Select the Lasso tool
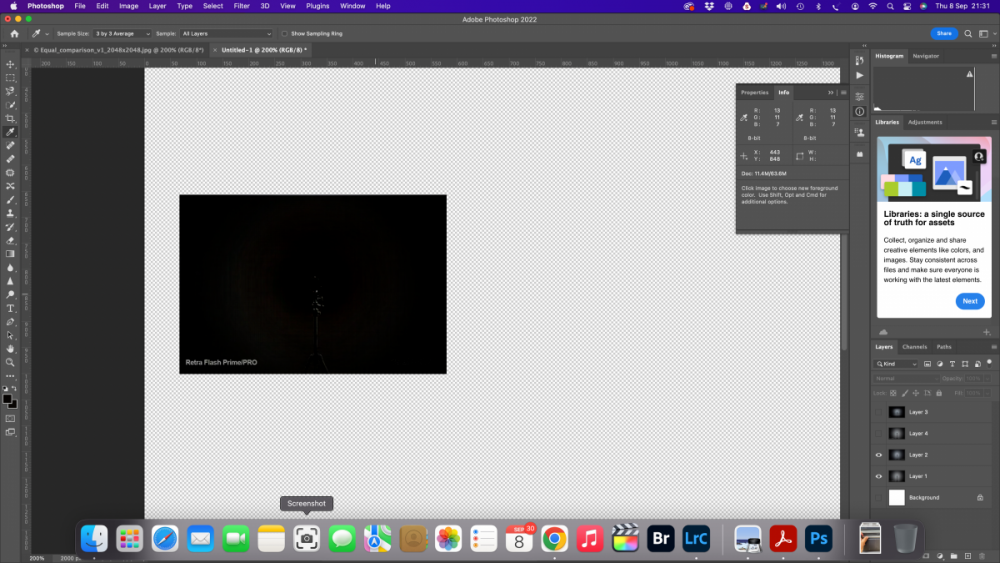Viewport: 1000px width, 563px height. [x=10, y=91]
